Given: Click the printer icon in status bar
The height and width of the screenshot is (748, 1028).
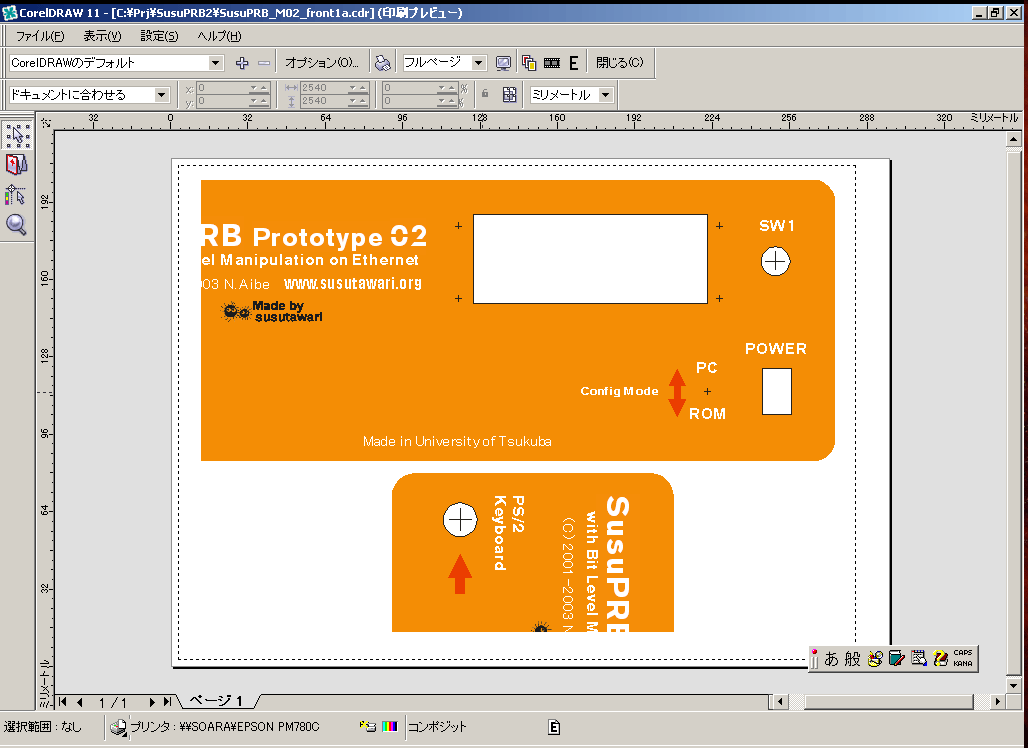Looking at the screenshot, I should coord(119,726).
